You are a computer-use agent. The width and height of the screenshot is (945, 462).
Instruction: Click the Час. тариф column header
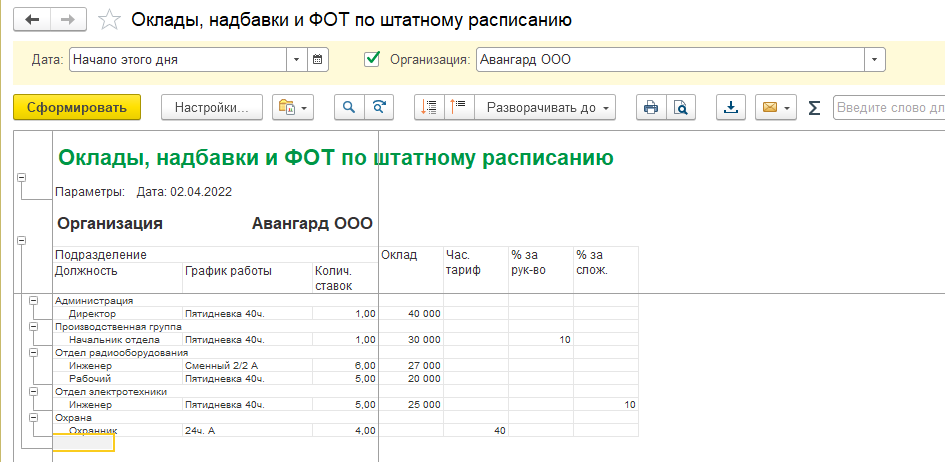[476, 270]
